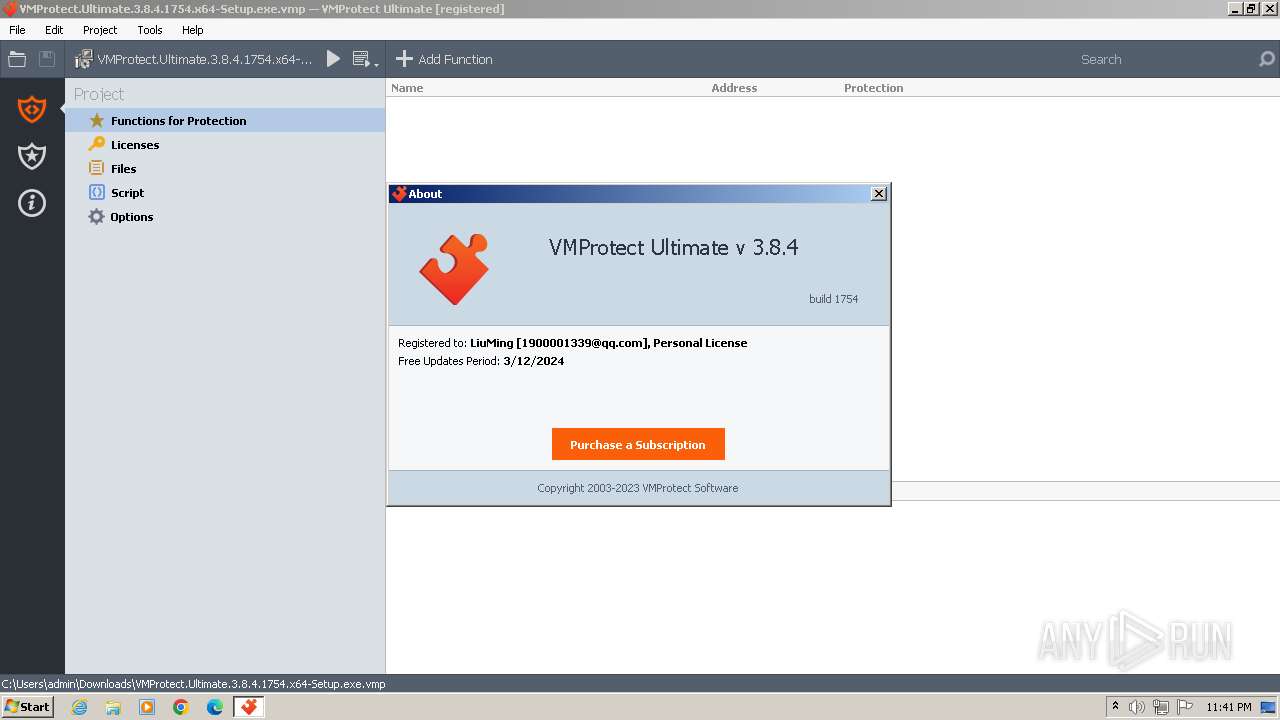
Task: Click the Script braces icon
Action: [x=96, y=192]
